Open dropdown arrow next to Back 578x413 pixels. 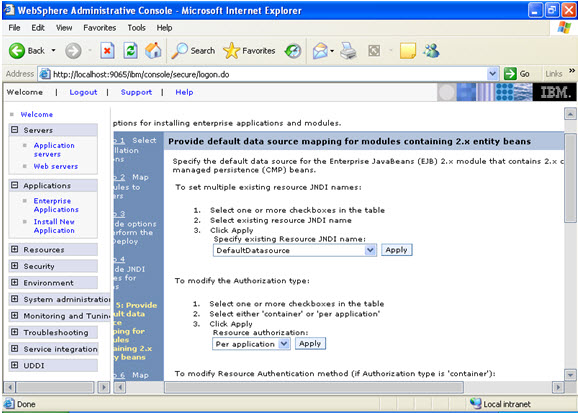click(x=53, y=51)
